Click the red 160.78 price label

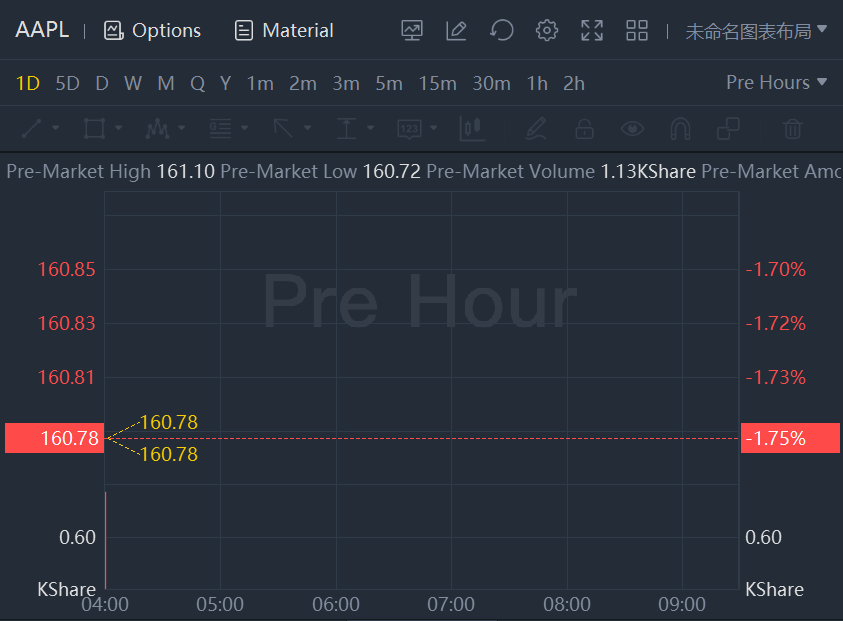(55, 438)
